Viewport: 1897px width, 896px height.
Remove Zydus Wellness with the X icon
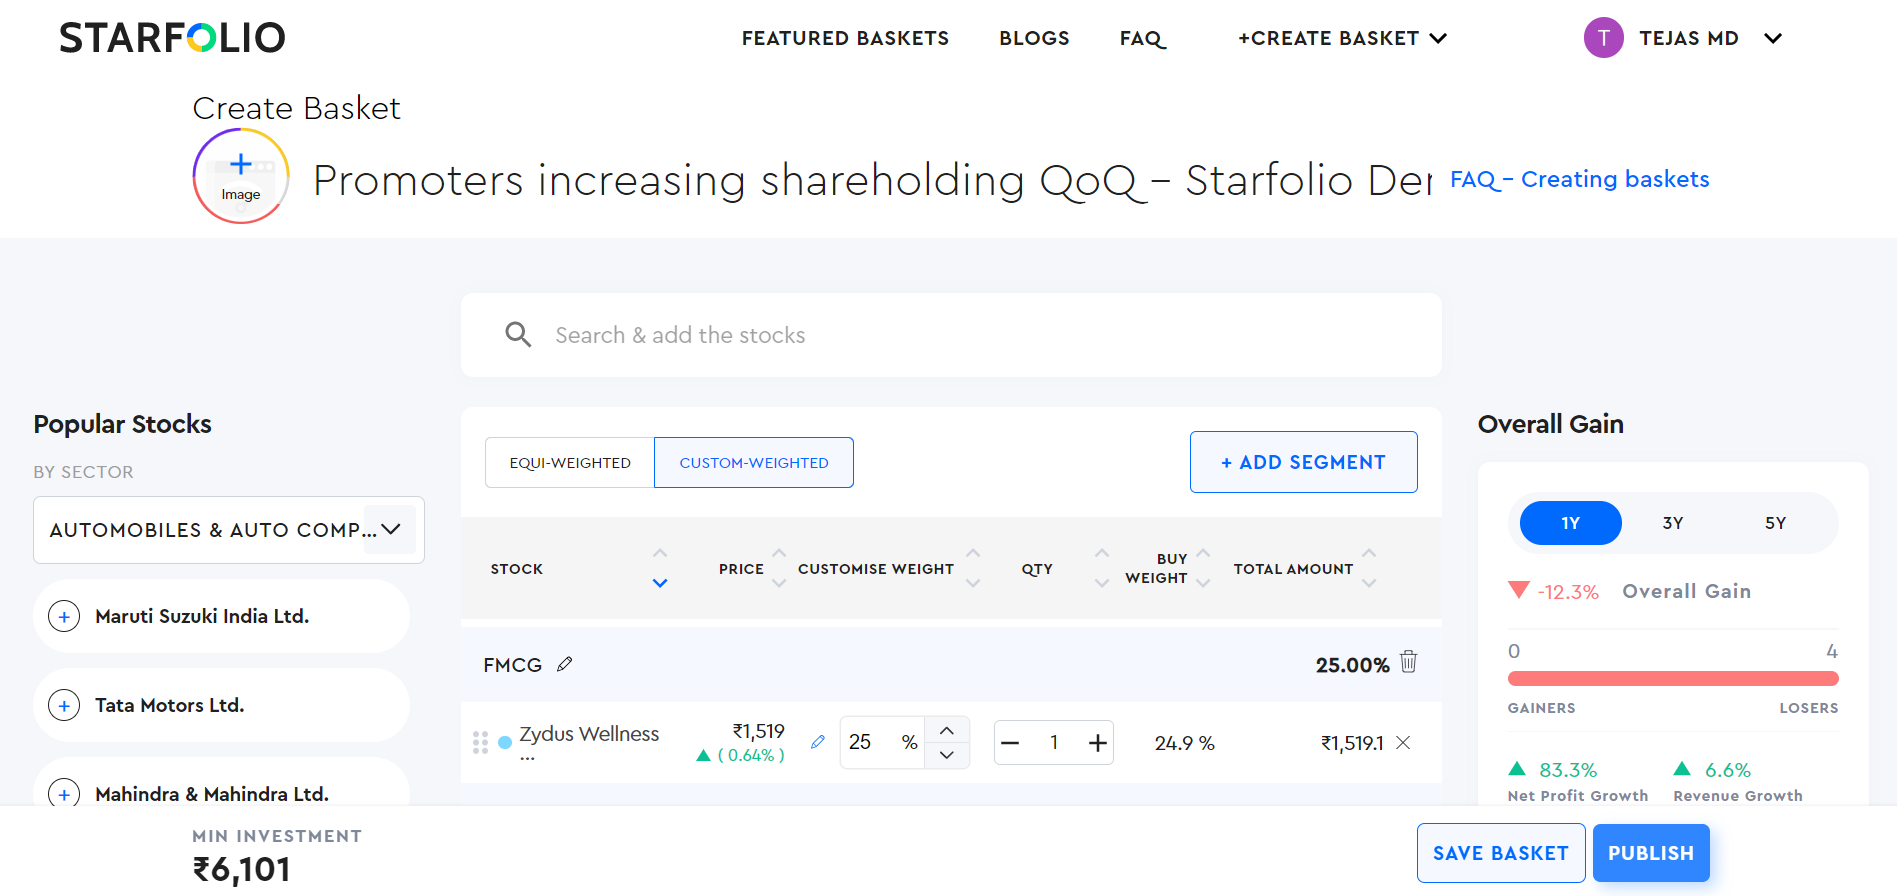pos(1403,743)
